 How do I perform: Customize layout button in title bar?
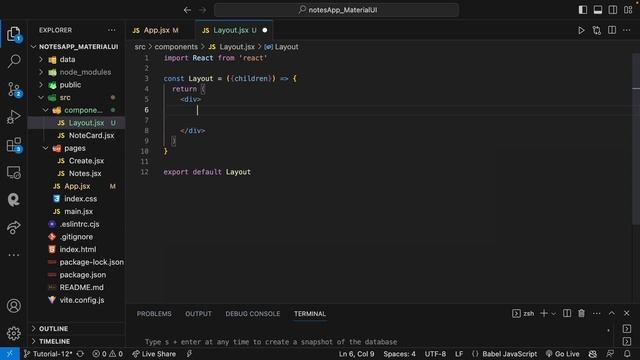click(628, 10)
